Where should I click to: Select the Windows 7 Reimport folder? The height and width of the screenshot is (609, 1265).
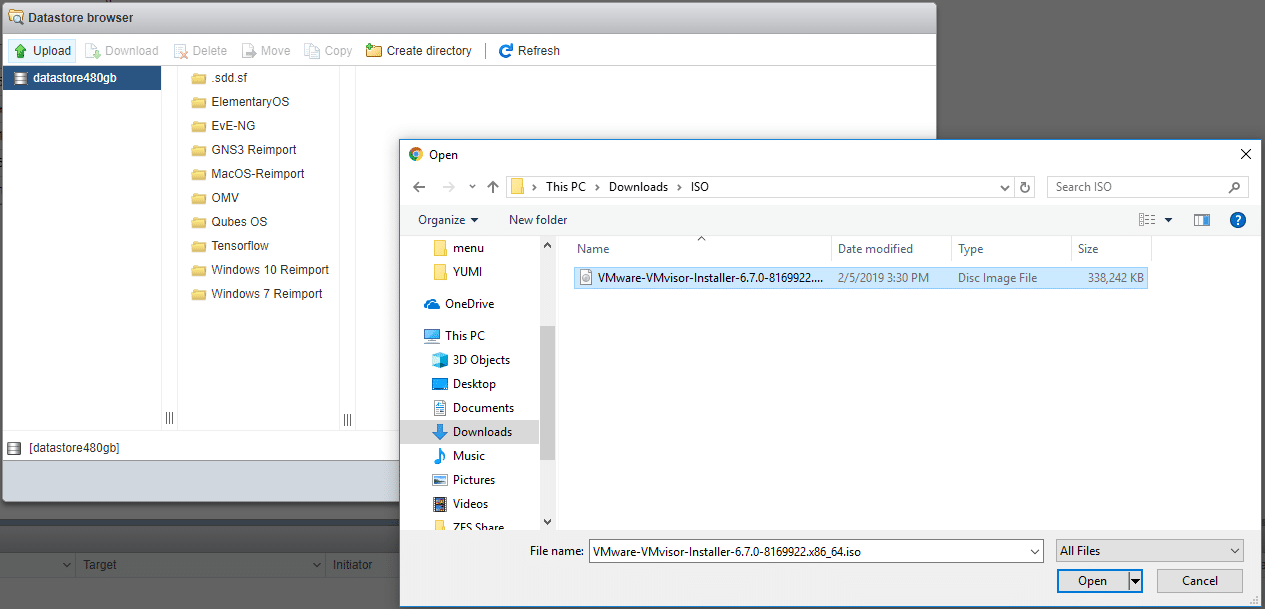click(257, 294)
